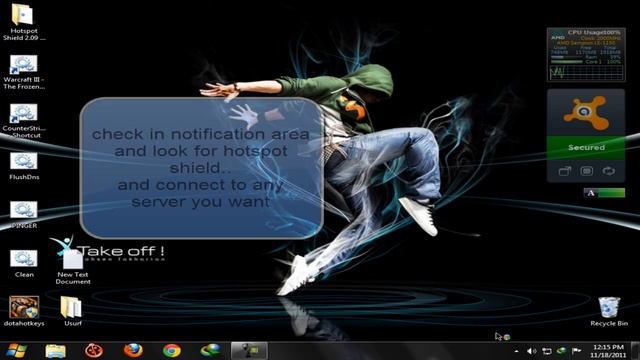Launch the red round app pinned on taskbar
Viewport: 640px width, 360px height.
[x=94, y=351]
